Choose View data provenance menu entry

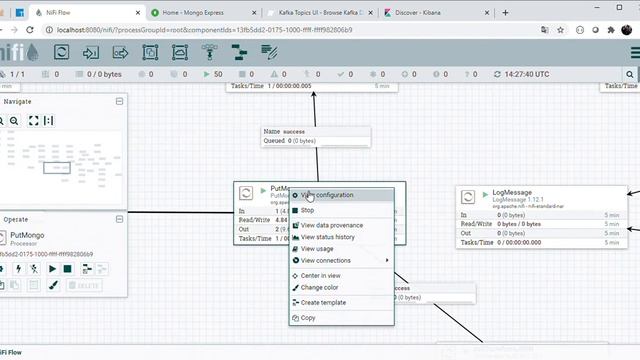click(342, 225)
